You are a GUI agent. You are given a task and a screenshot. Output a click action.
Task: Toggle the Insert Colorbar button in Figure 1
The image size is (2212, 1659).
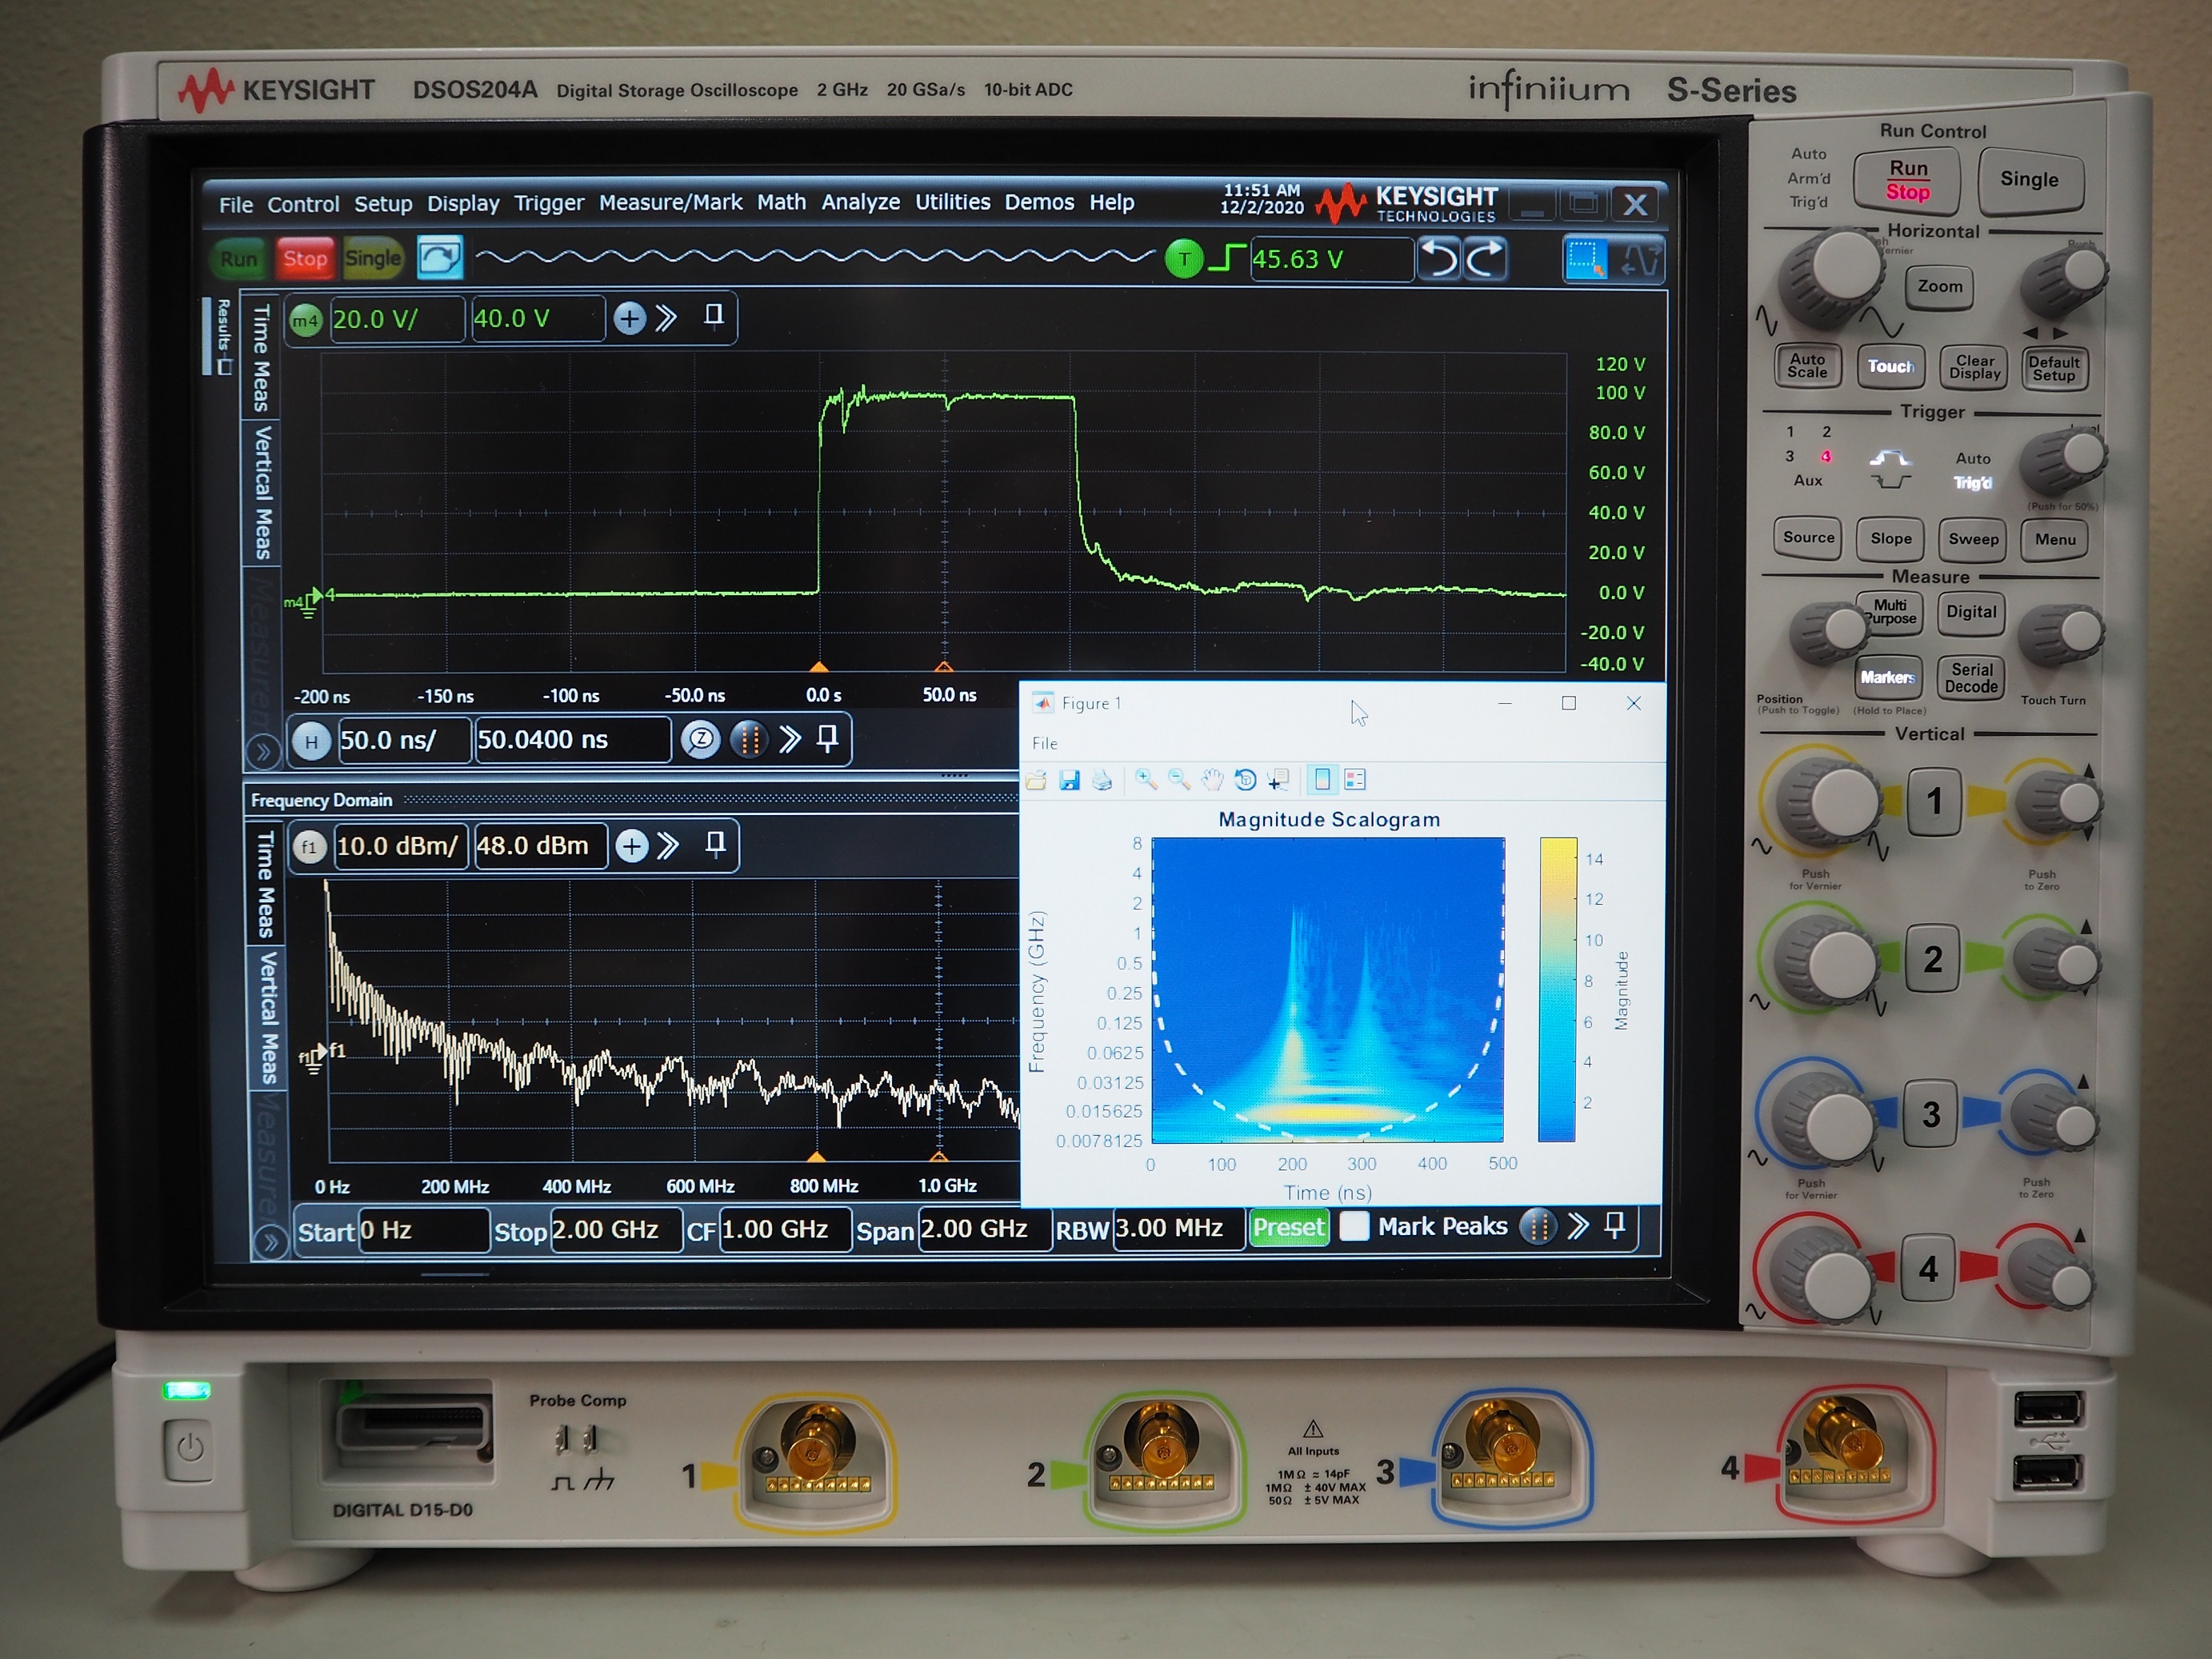(x=1322, y=780)
